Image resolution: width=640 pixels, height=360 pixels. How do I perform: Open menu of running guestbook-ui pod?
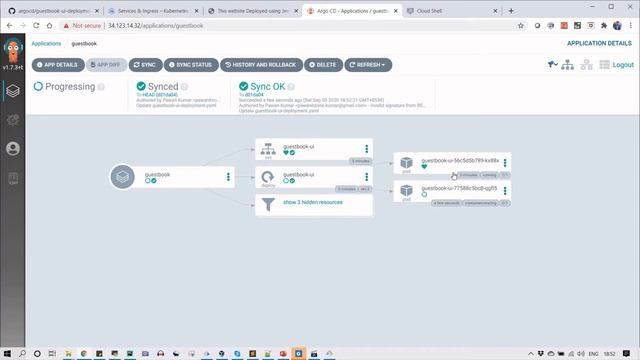[505, 163]
